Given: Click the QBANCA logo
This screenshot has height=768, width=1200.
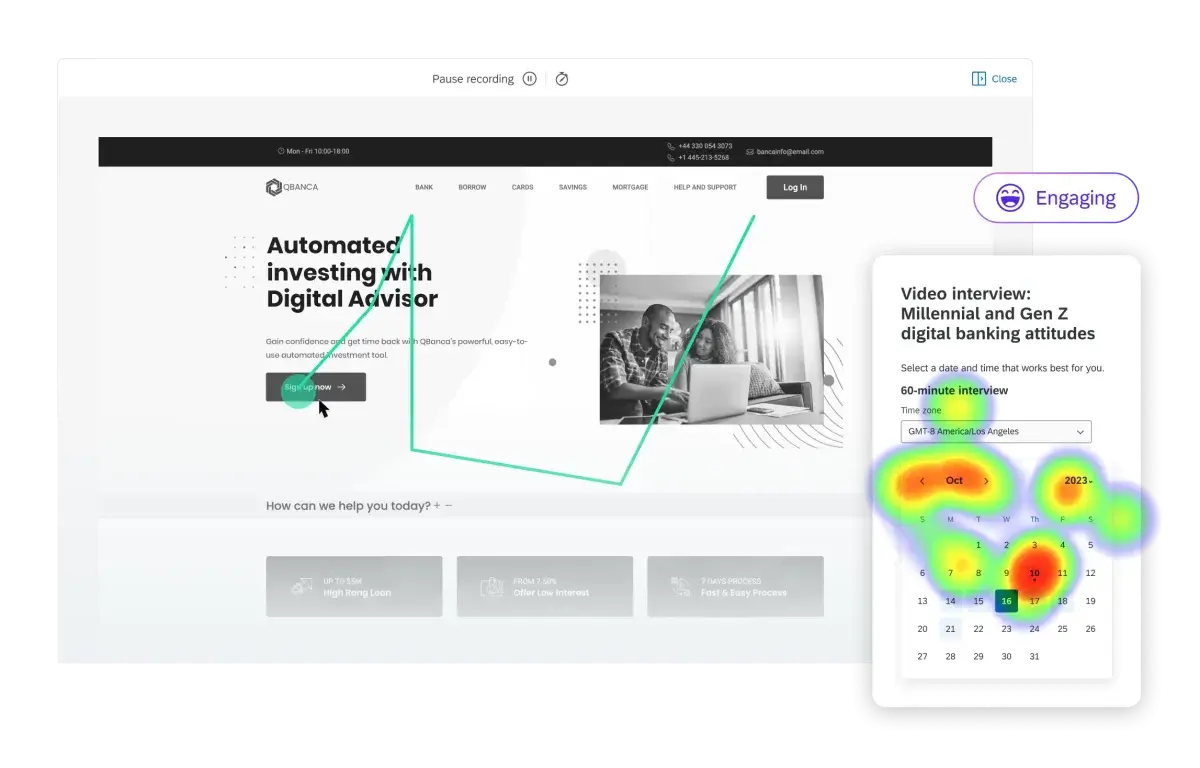Looking at the screenshot, I should (x=292, y=187).
